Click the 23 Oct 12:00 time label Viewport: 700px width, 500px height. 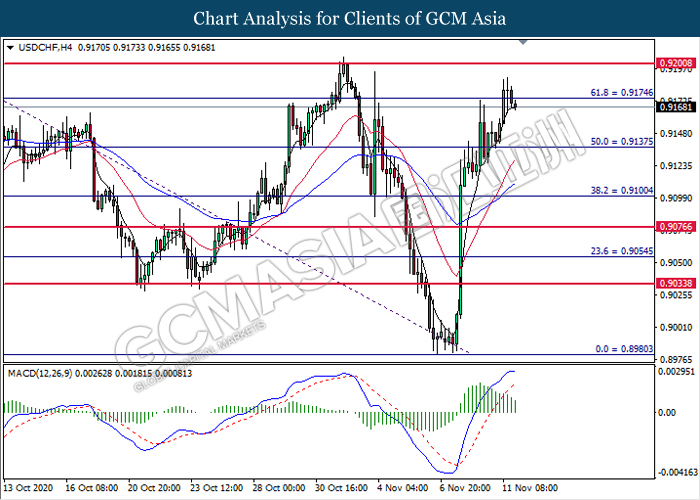(217, 488)
